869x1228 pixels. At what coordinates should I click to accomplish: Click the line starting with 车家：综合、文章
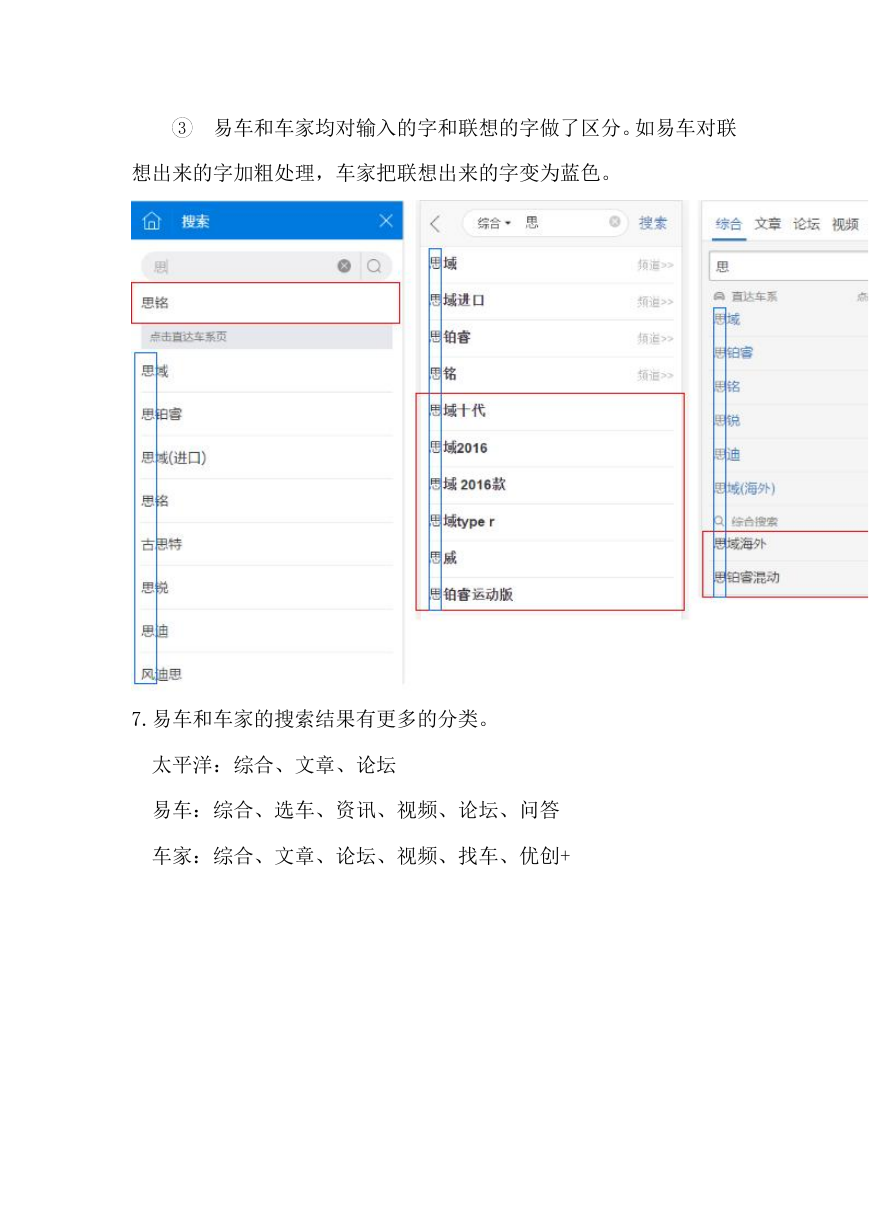click(361, 856)
